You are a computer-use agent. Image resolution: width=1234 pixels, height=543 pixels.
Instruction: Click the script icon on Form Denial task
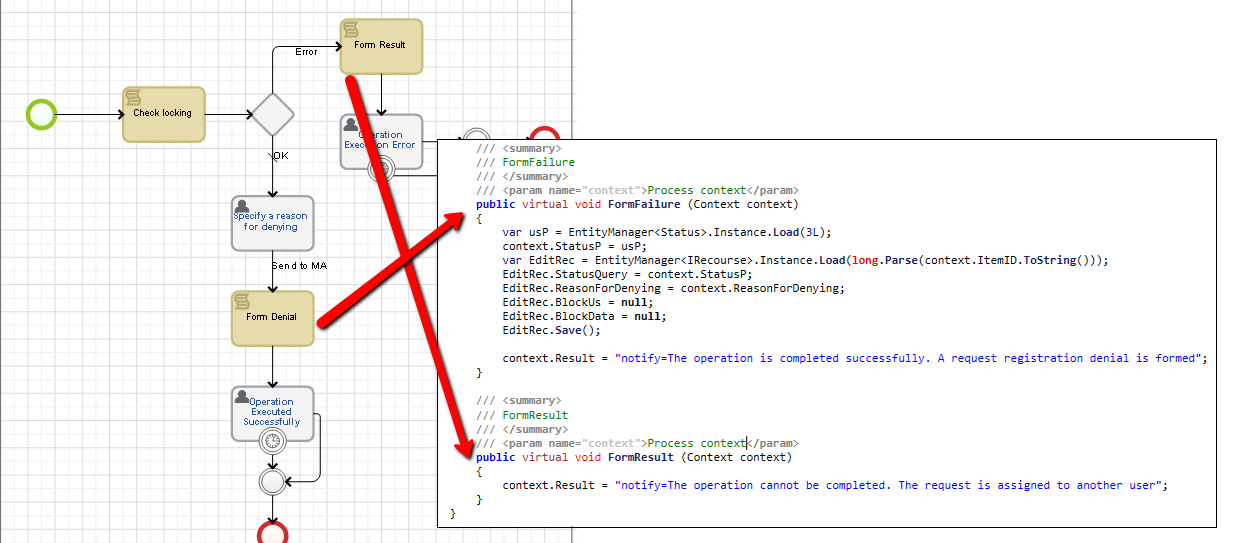click(x=242, y=301)
